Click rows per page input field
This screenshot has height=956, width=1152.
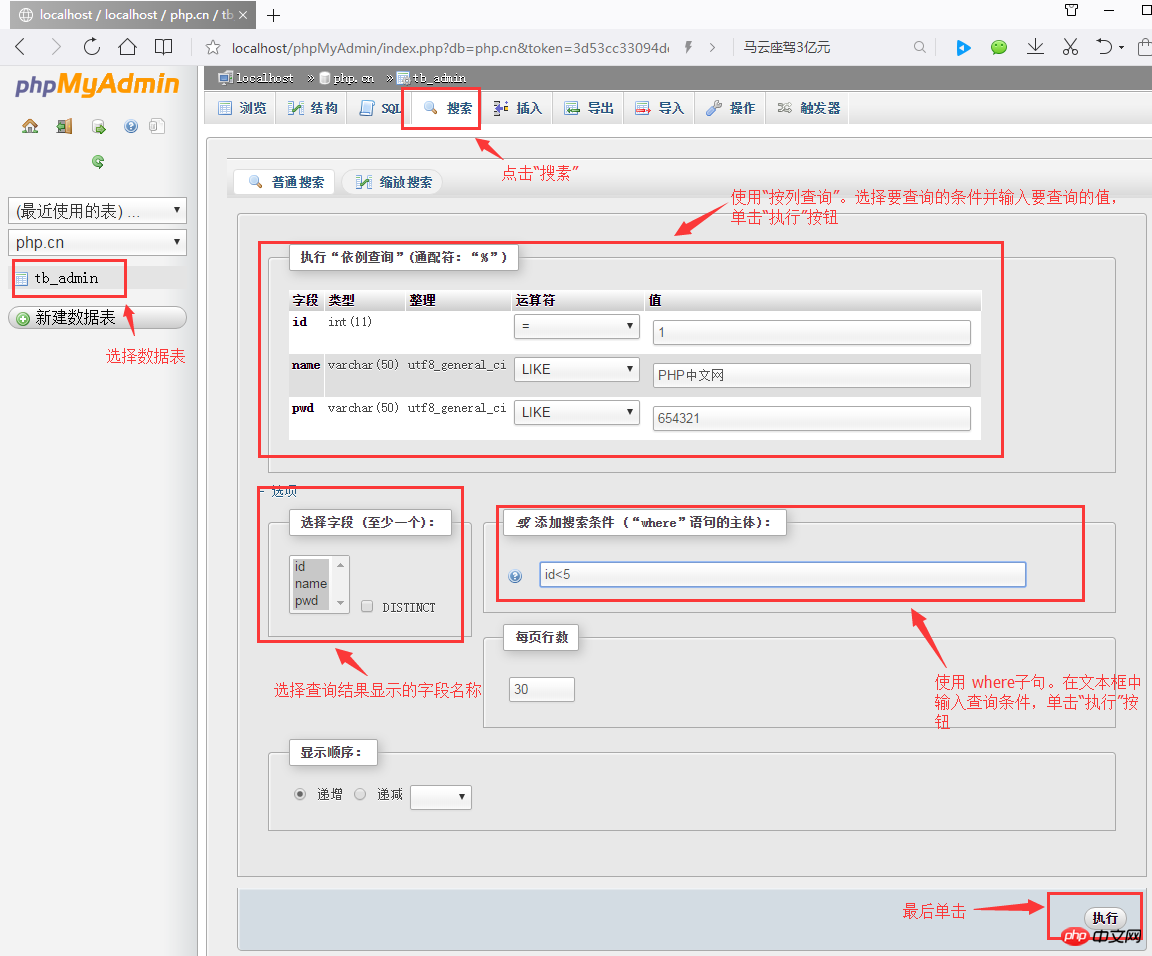coord(541,689)
